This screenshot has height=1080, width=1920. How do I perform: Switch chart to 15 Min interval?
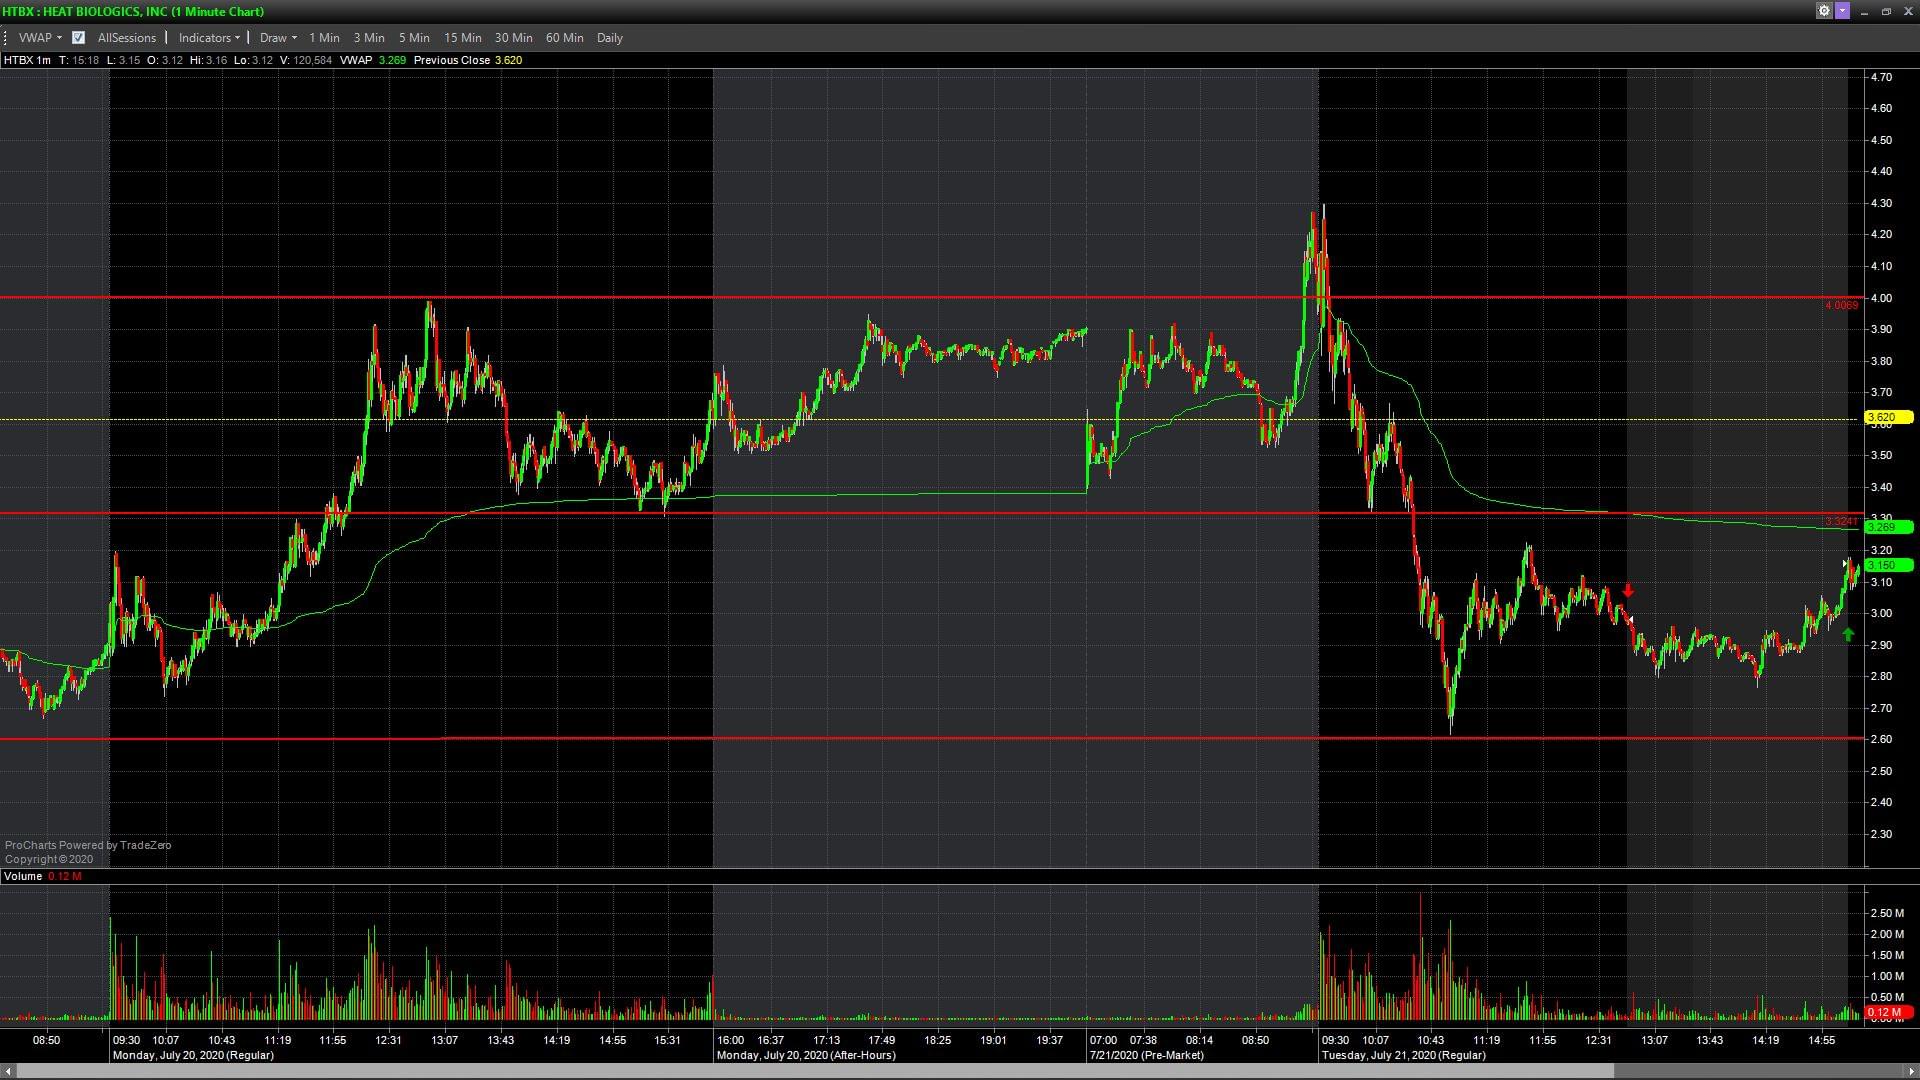462,38
